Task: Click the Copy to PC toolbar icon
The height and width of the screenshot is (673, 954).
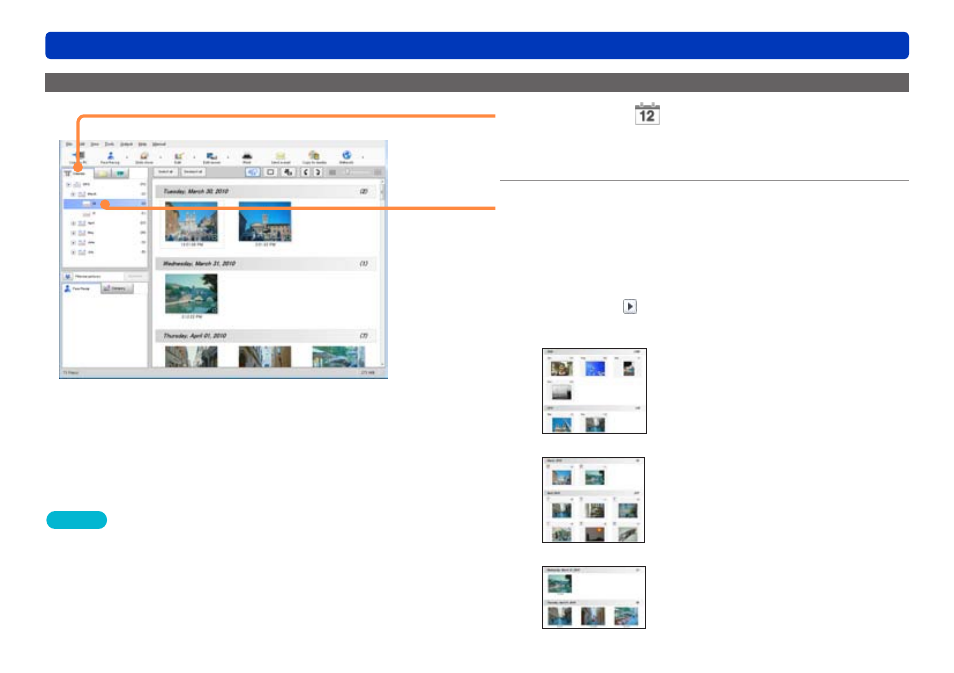Action: pyautogui.click(x=78, y=157)
